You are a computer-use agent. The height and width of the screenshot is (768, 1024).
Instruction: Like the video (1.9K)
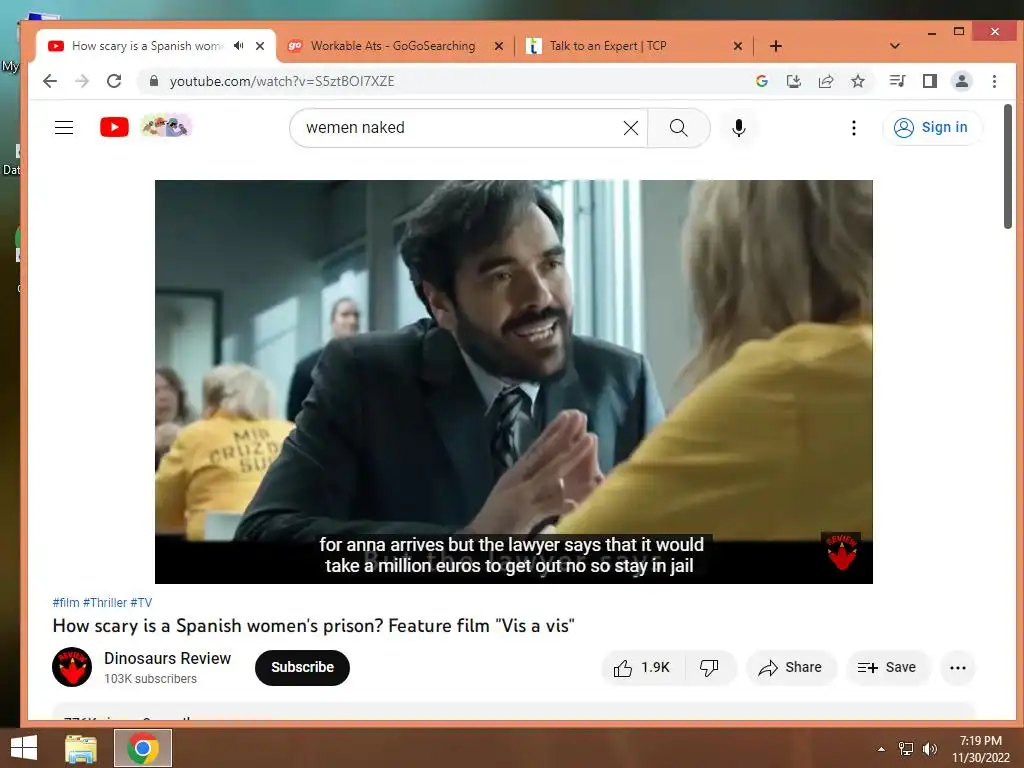642,667
